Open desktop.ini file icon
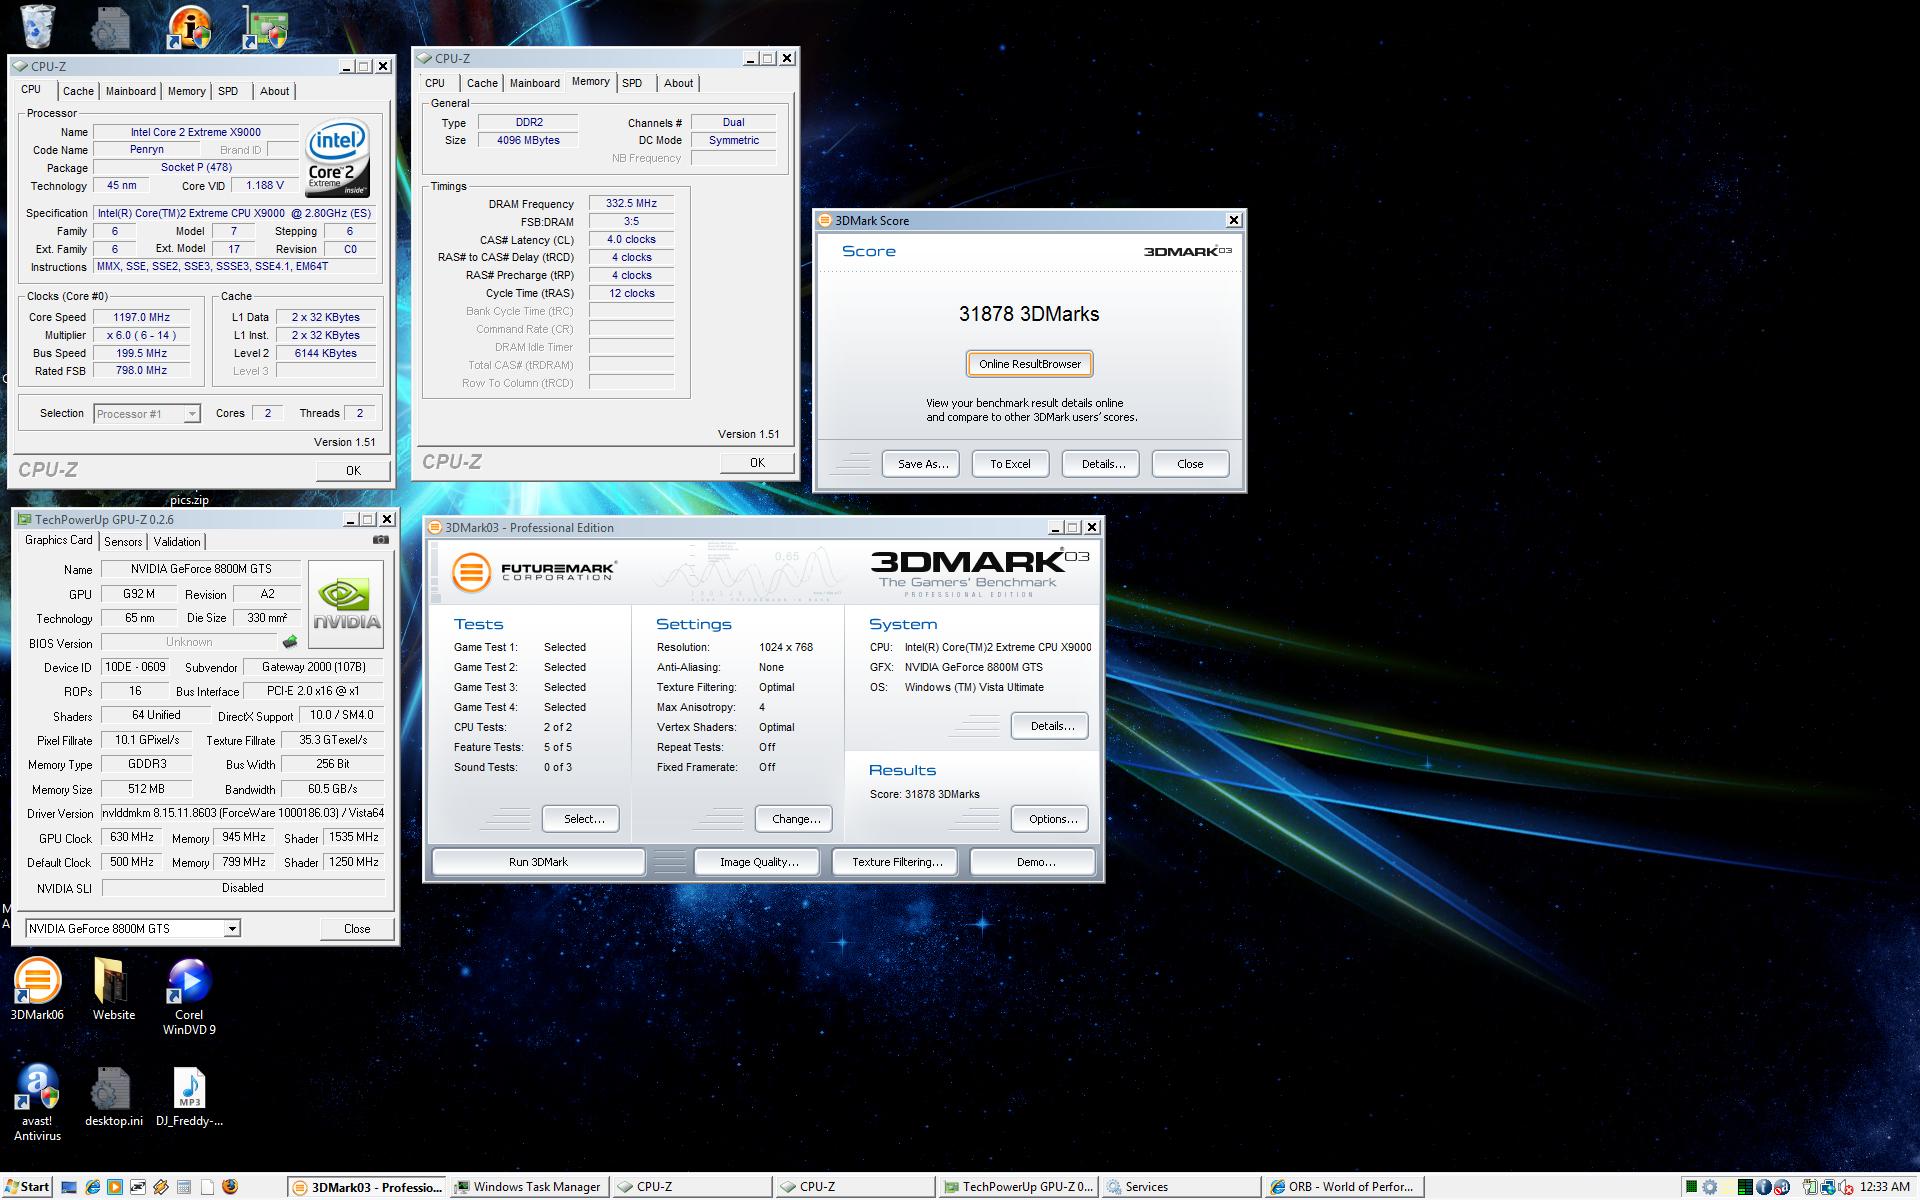The width and height of the screenshot is (1920, 1200). (113, 1097)
